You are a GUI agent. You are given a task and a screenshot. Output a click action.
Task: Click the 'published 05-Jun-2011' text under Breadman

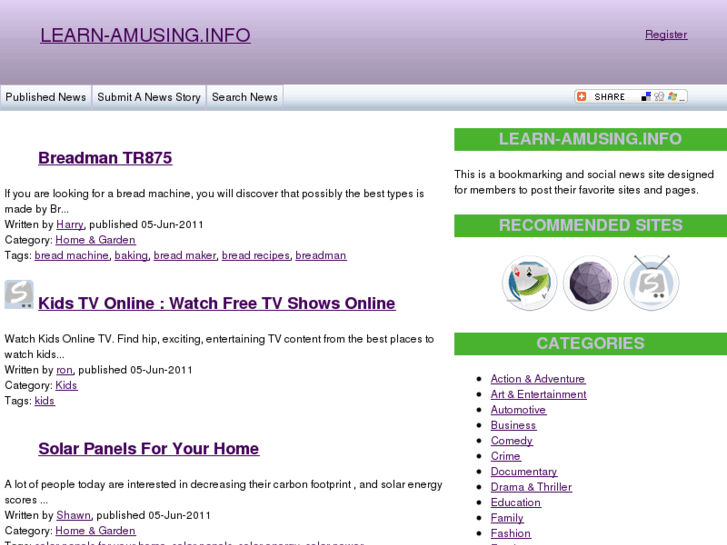point(146,224)
